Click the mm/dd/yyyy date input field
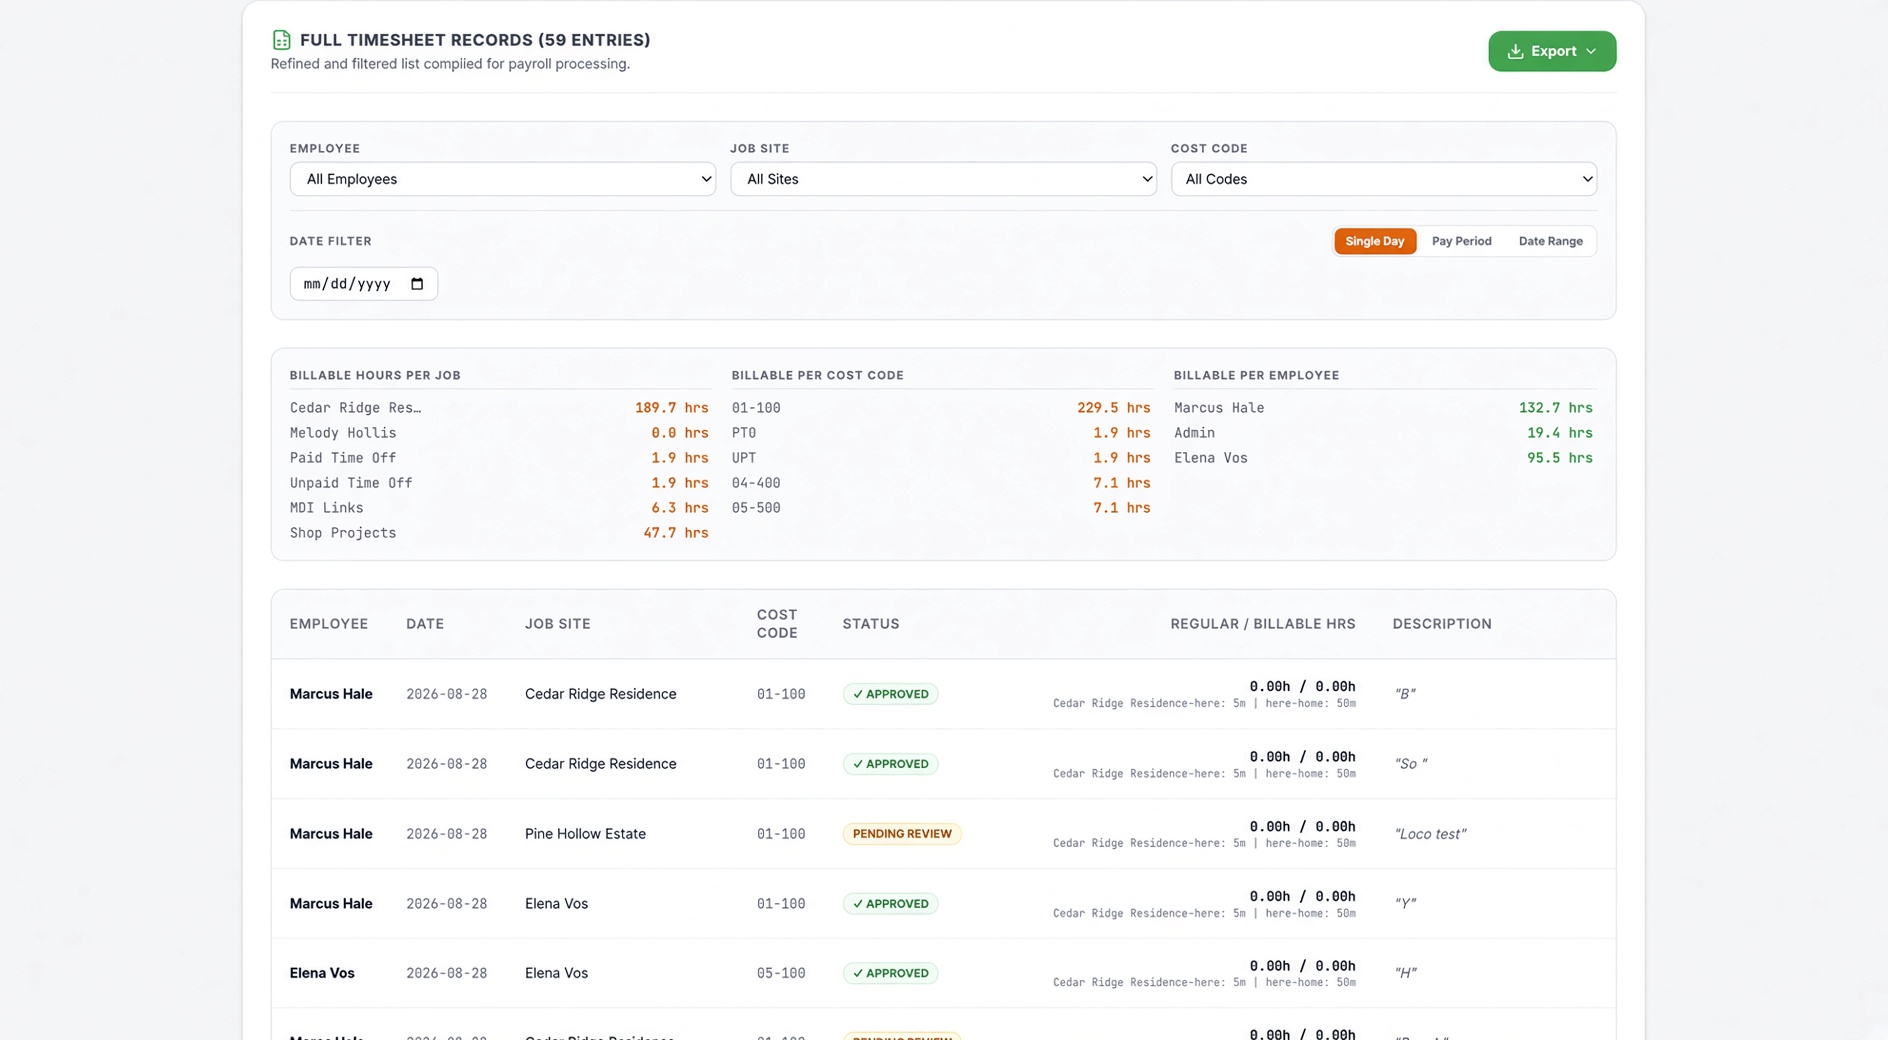 pyautogui.click(x=363, y=284)
